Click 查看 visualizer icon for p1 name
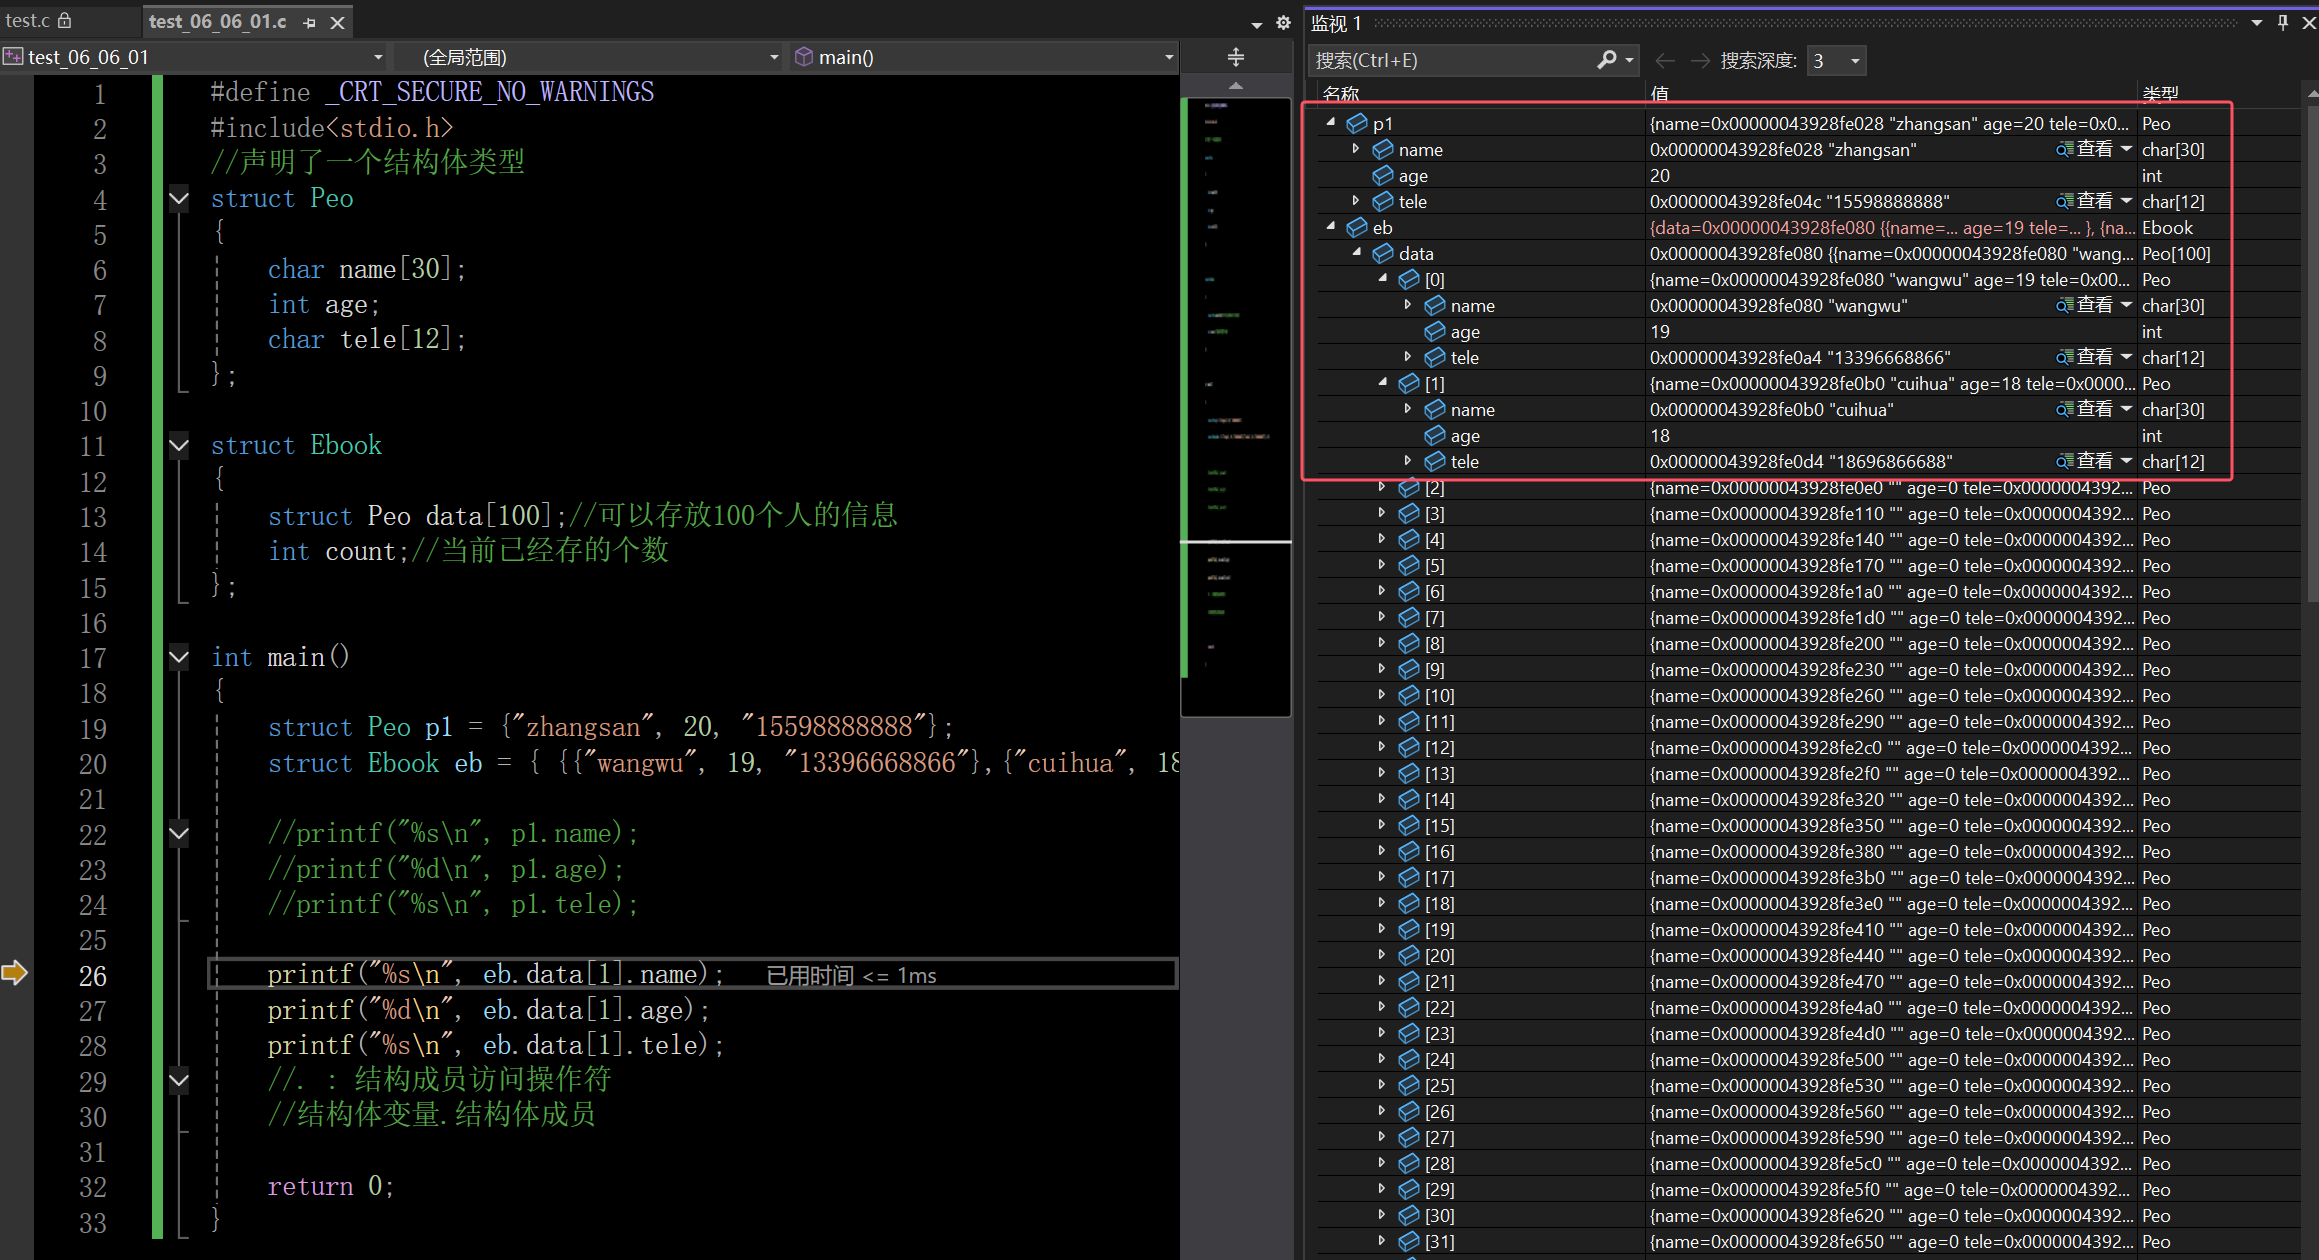 click(x=2084, y=149)
